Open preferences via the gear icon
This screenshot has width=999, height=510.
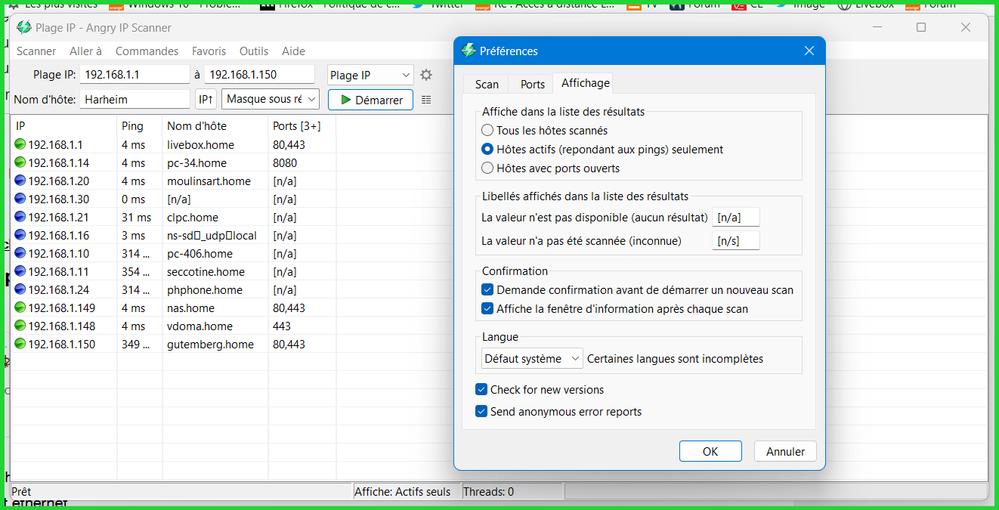click(x=426, y=75)
